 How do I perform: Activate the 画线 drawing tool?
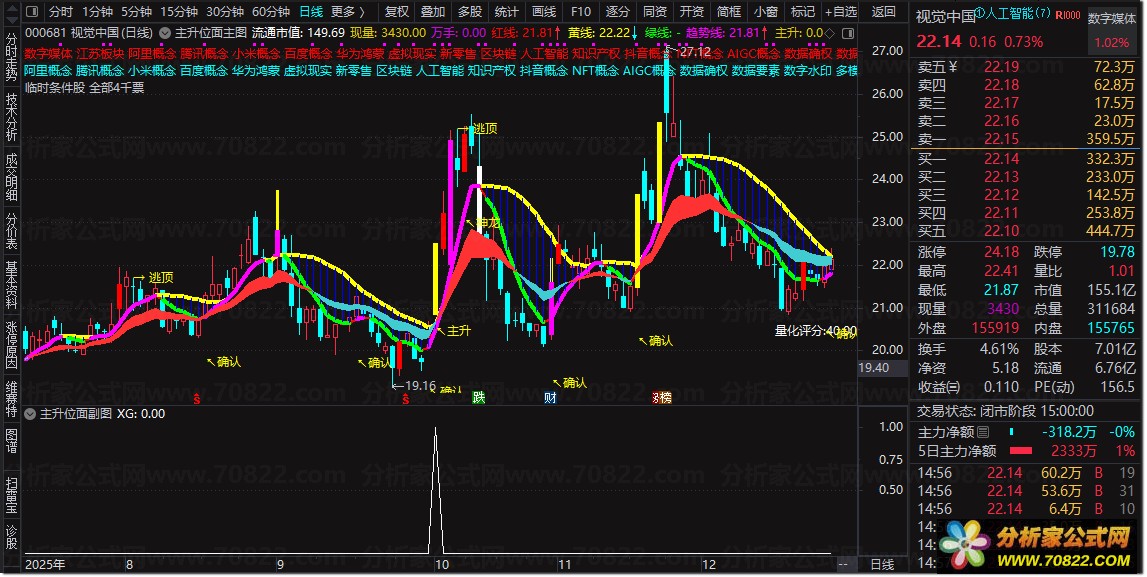click(x=544, y=12)
